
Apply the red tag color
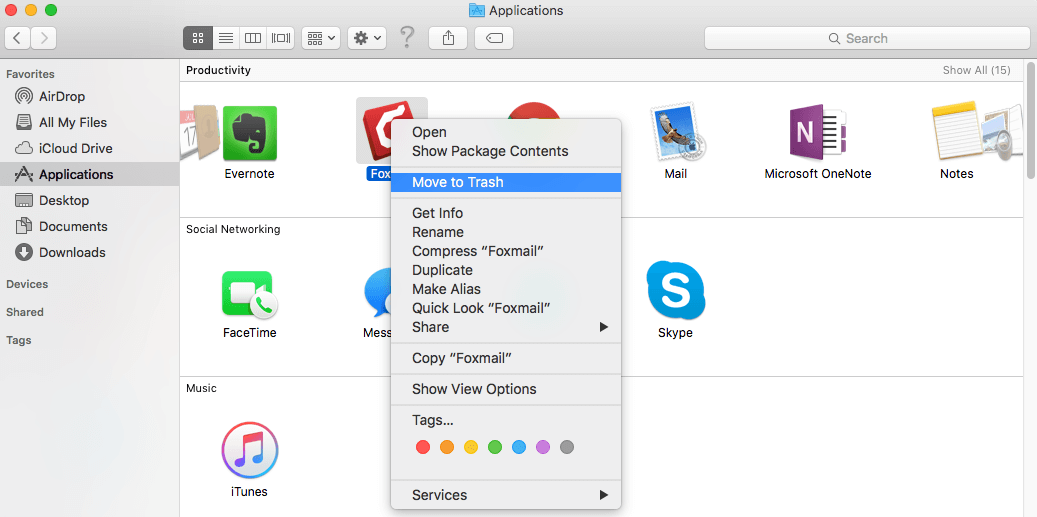point(423,448)
